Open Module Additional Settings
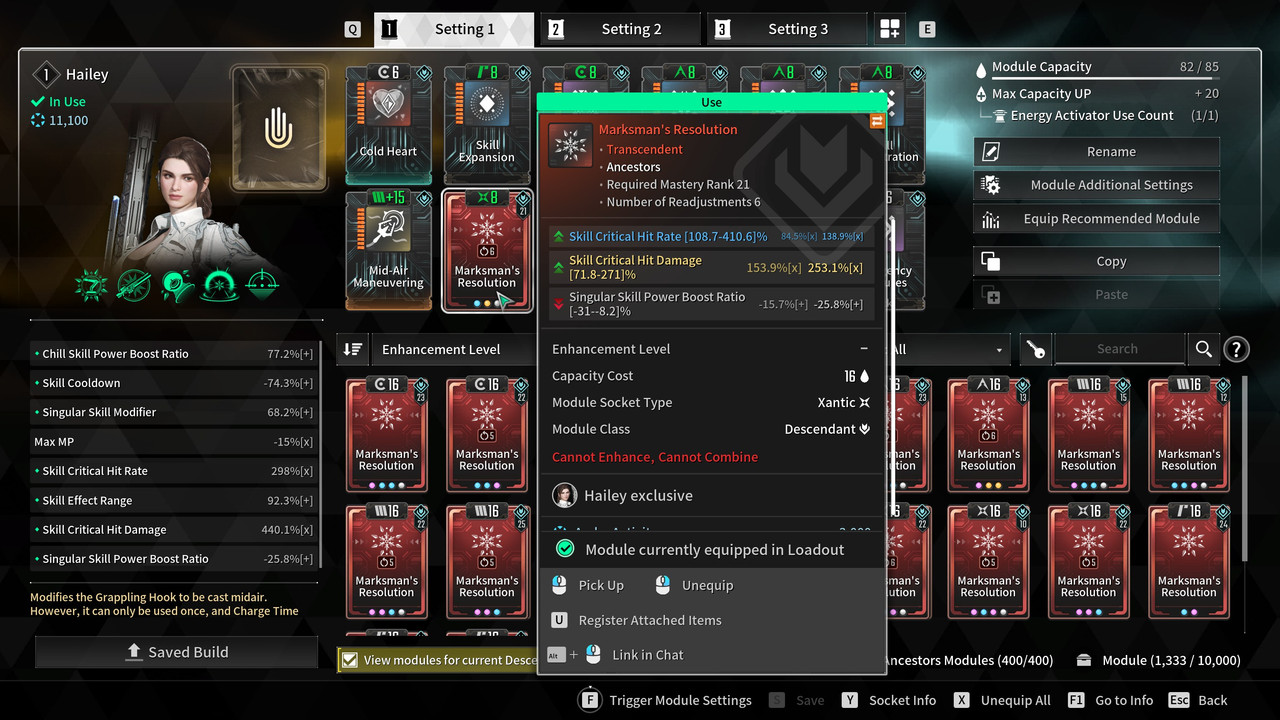The width and height of the screenshot is (1280, 720). [x=1096, y=185]
